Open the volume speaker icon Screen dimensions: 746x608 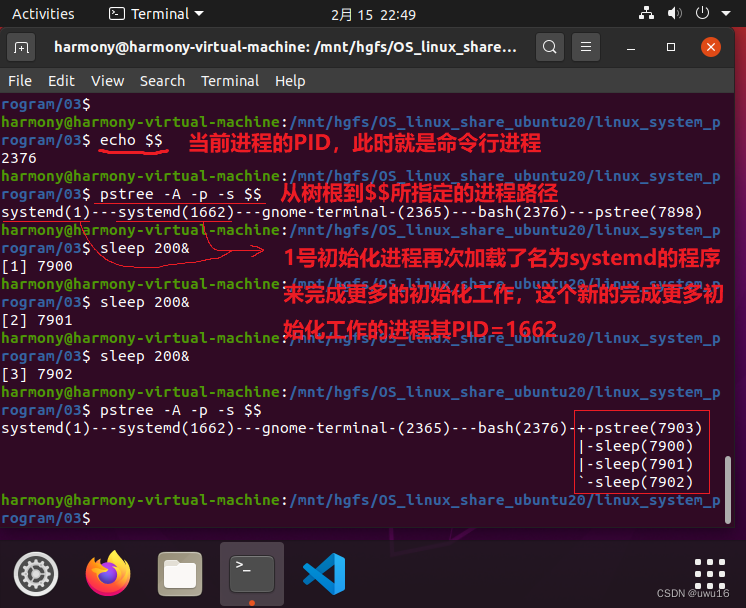(x=674, y=13)
